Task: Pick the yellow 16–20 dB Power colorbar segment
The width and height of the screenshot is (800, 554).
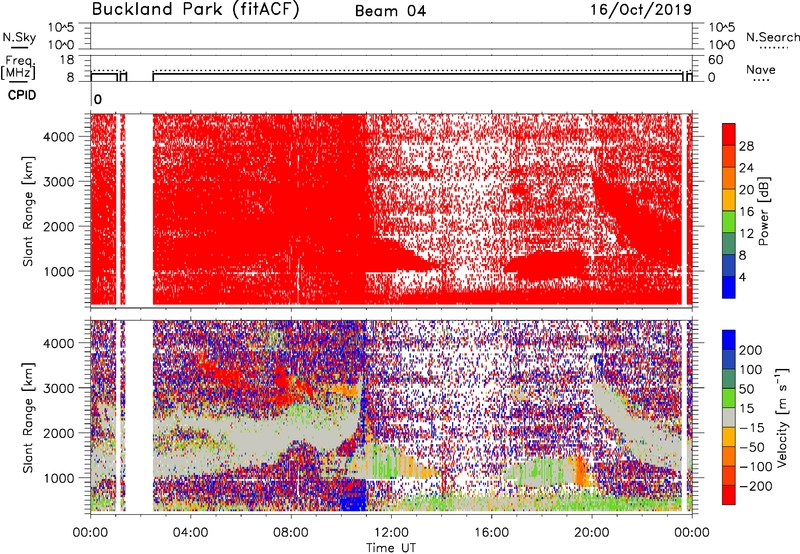Action: tap(729, 199)
